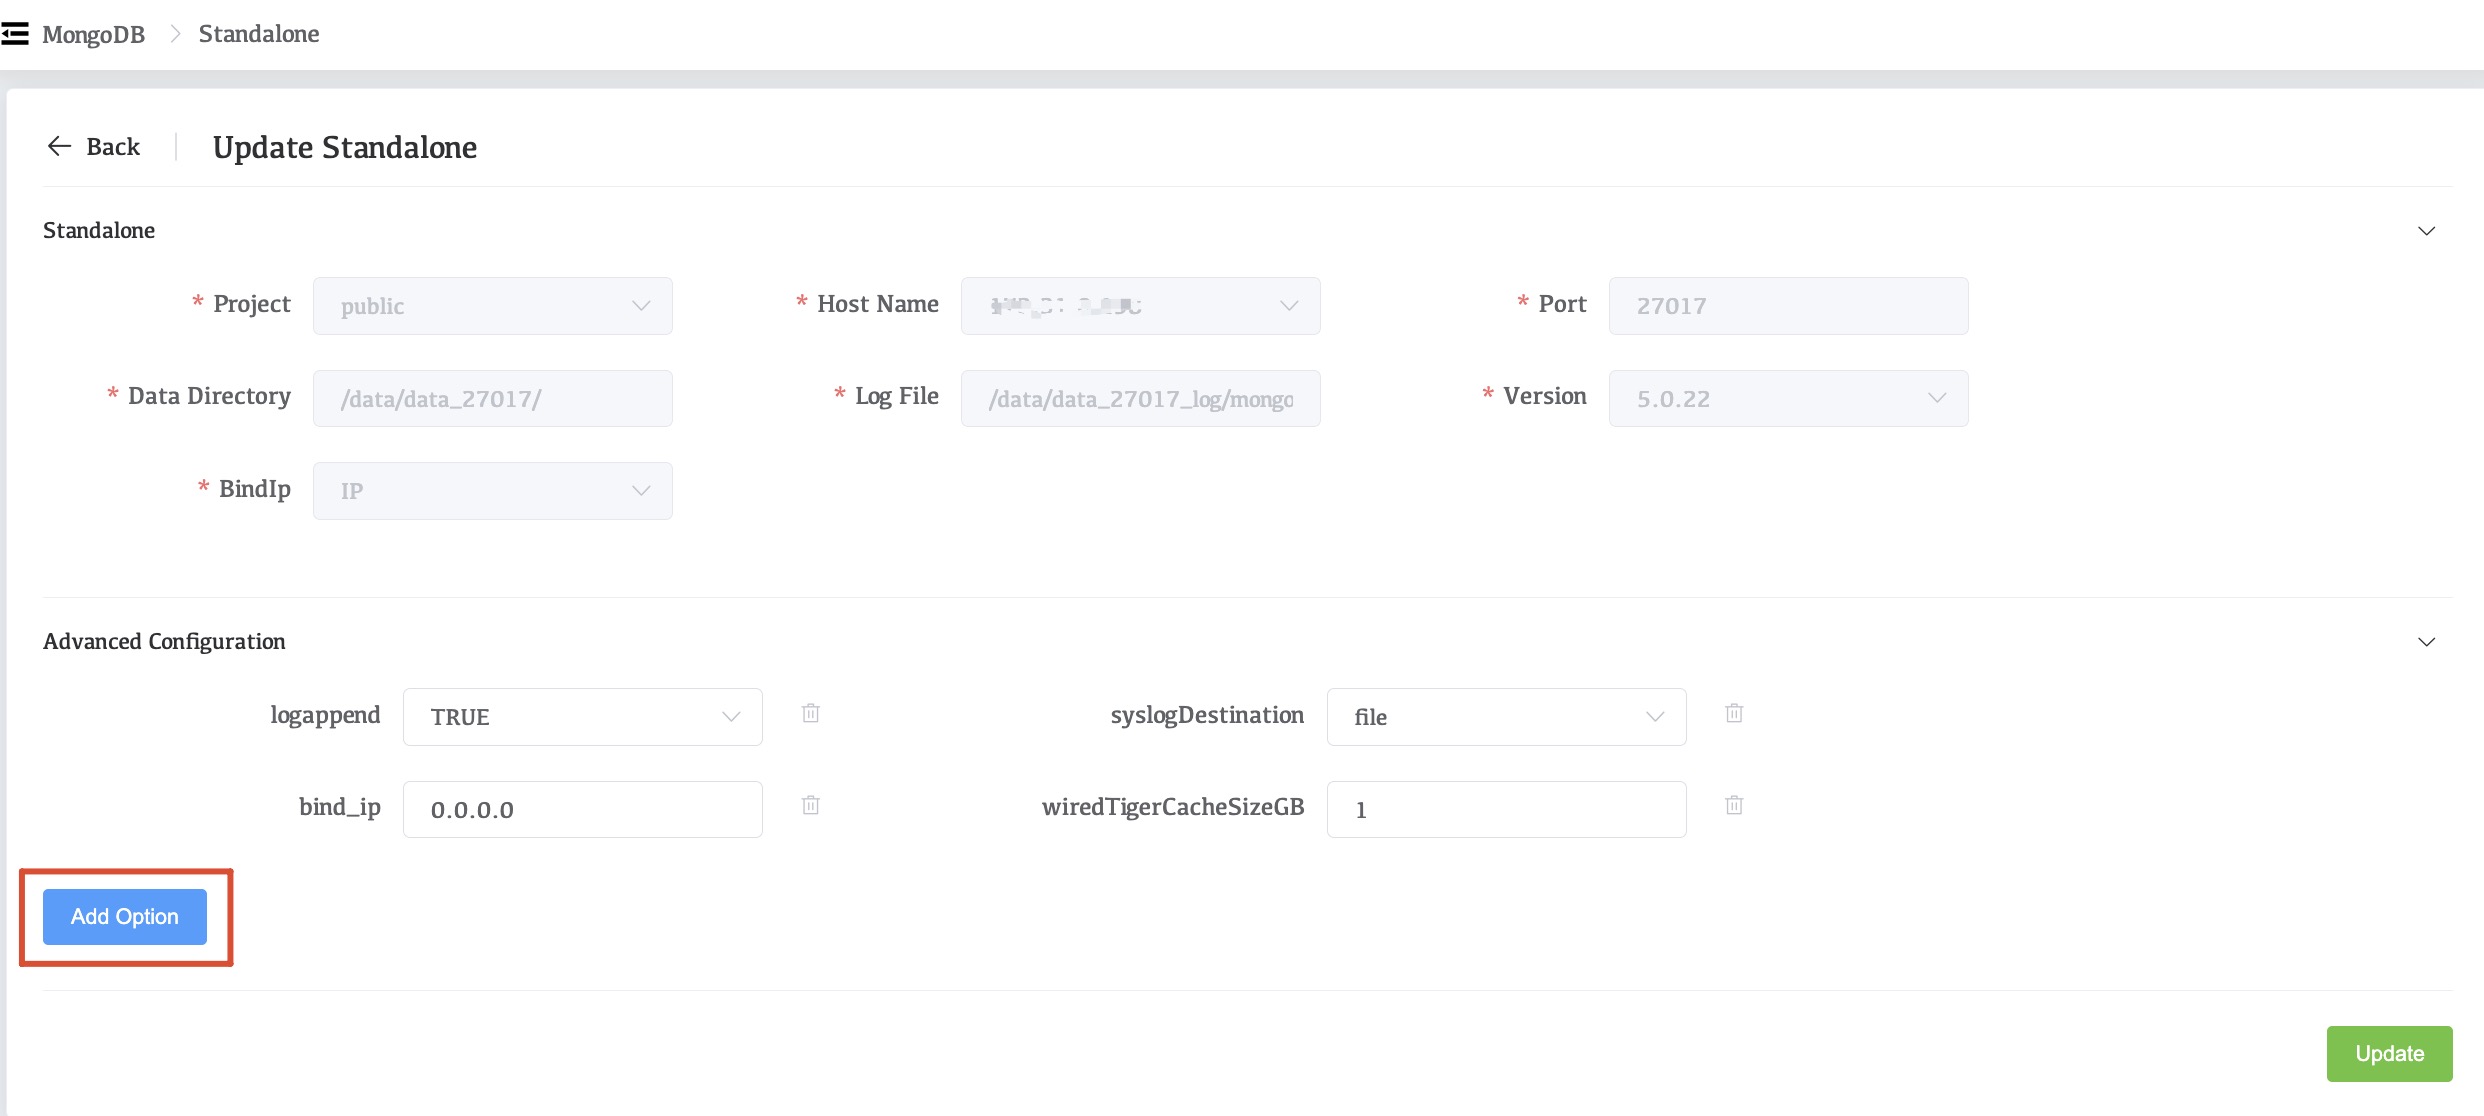Collapse the Standalone section
The image size is (2484, 1116).
point(2426,231)
